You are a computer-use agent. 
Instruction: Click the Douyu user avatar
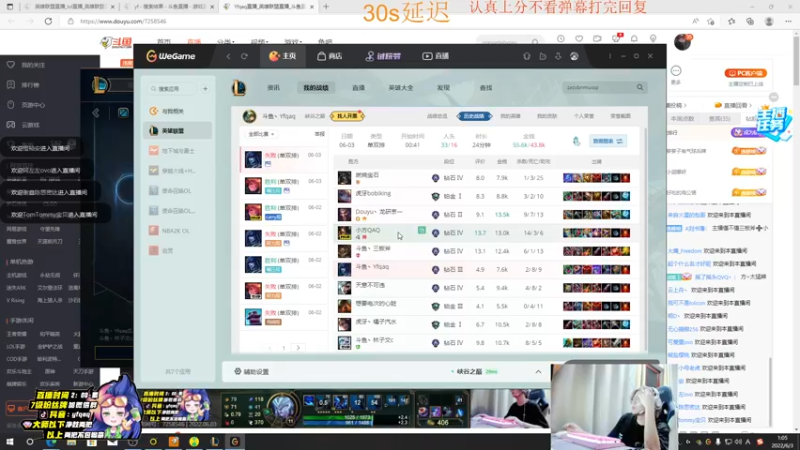(682, 42)
